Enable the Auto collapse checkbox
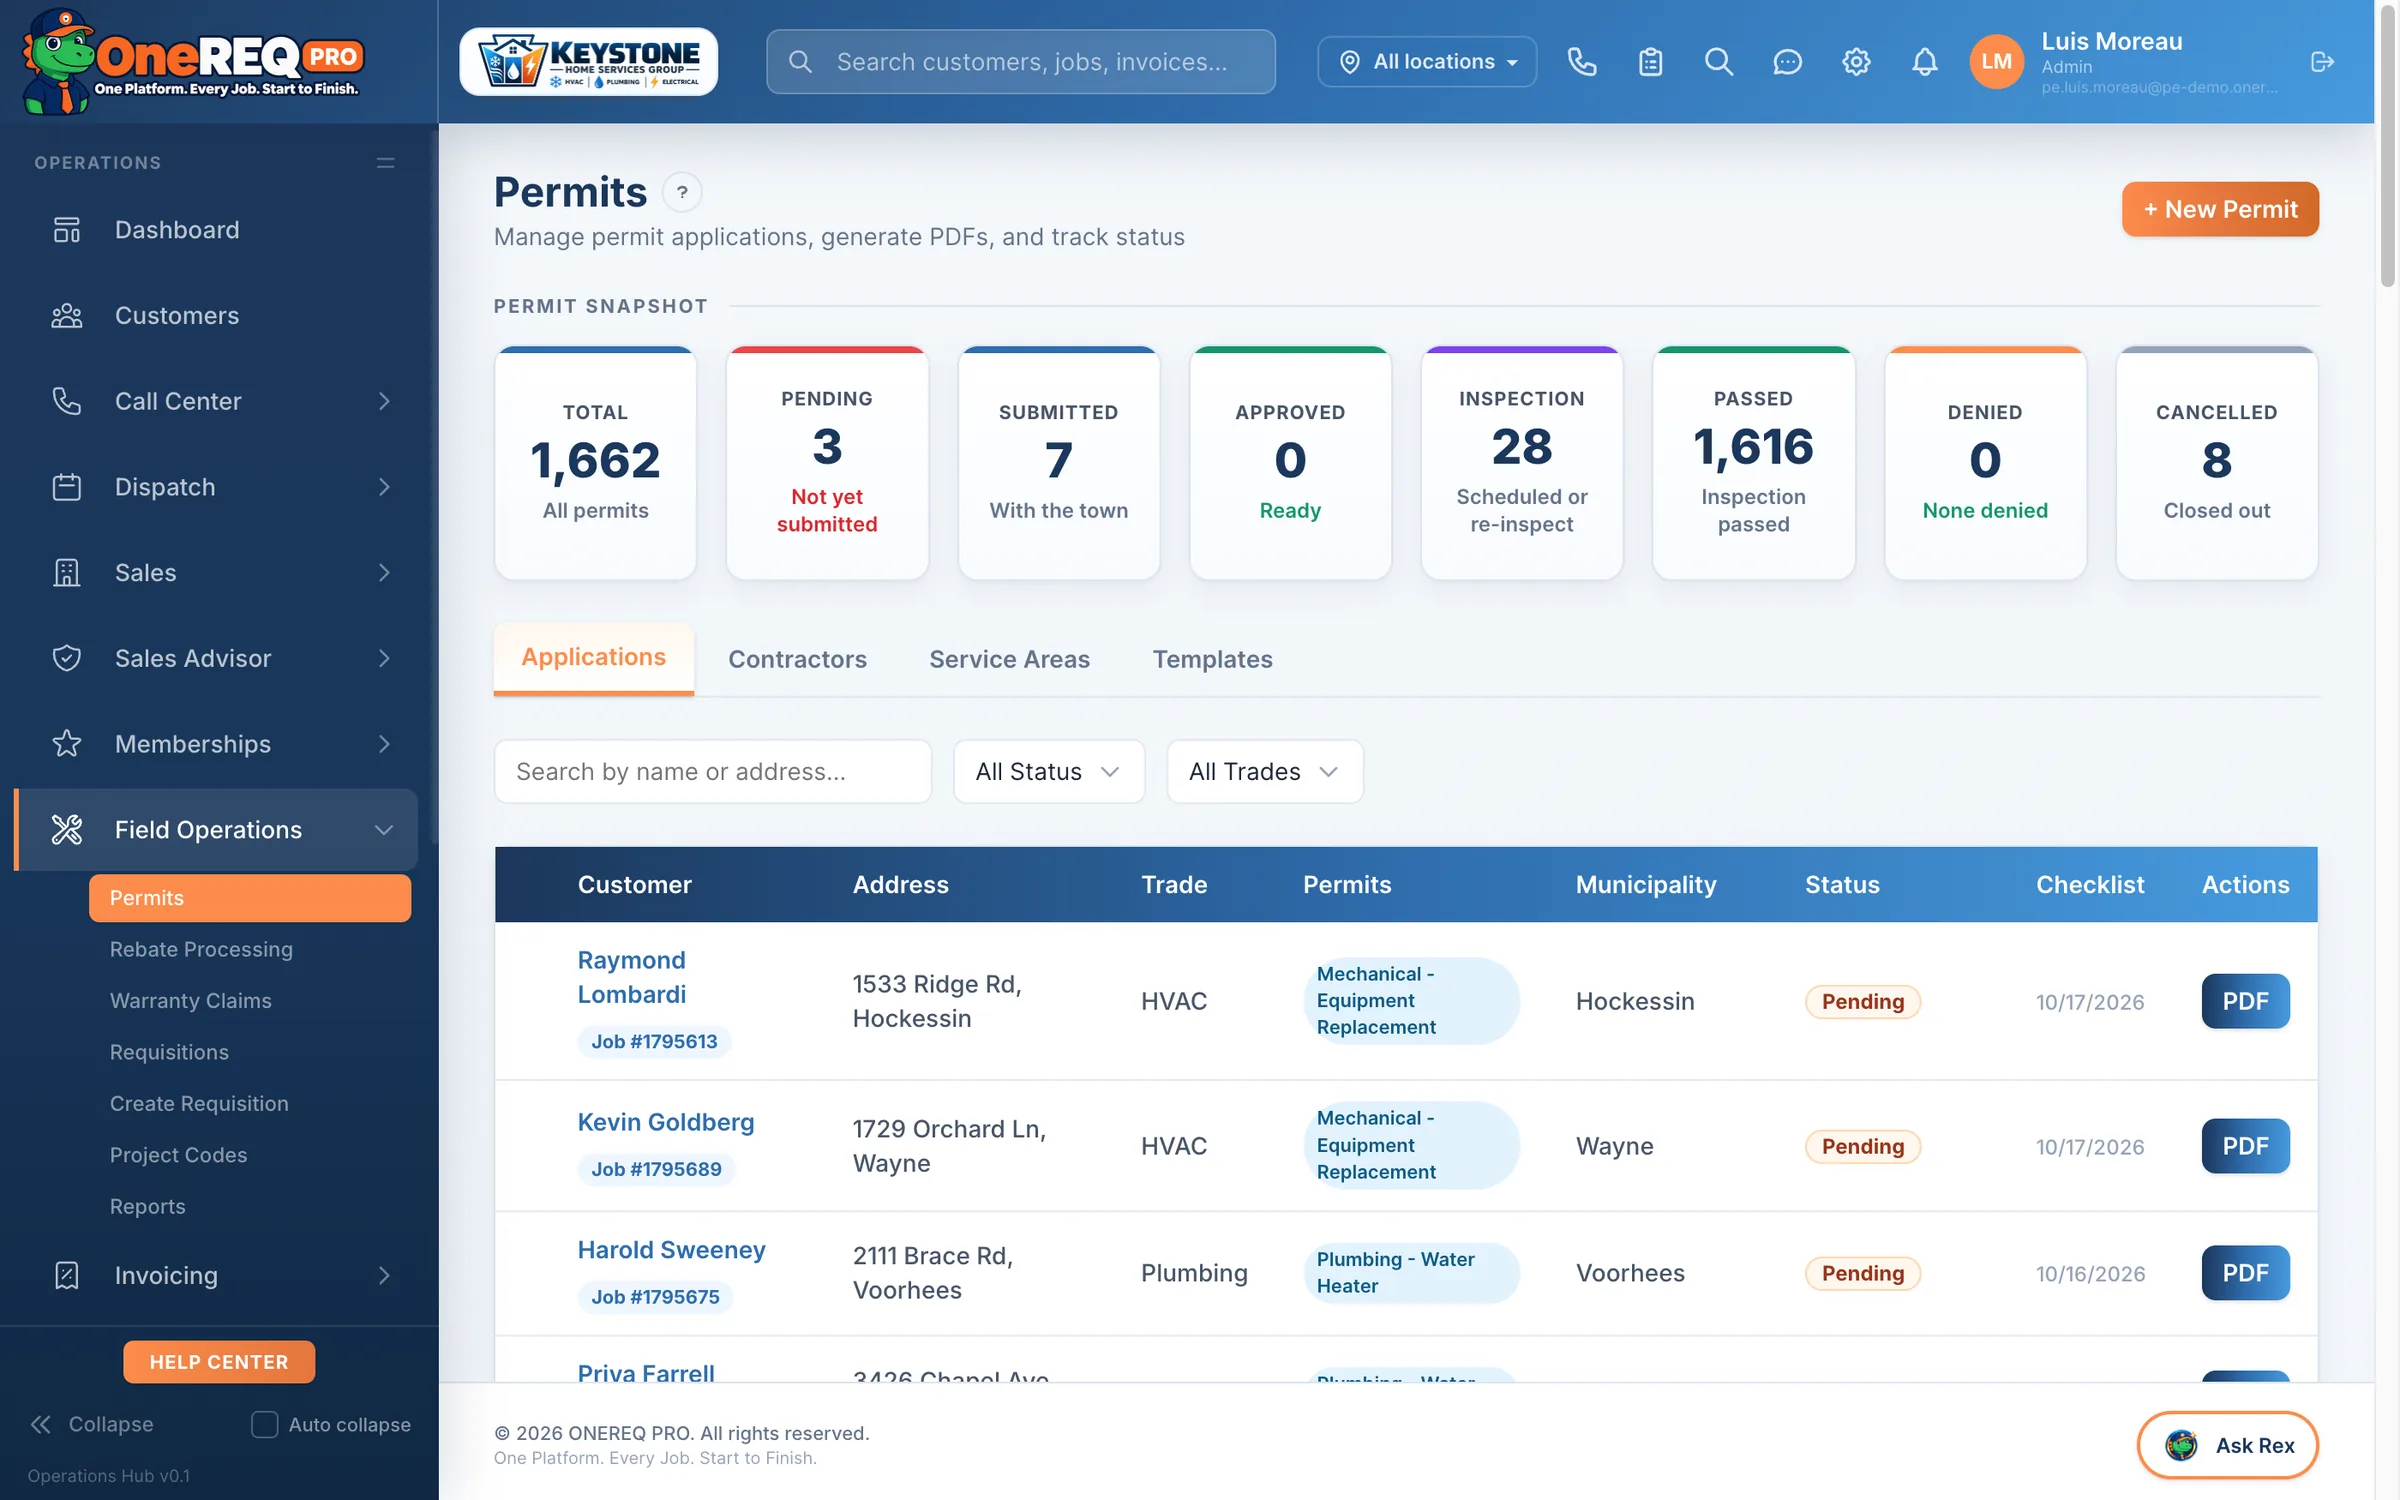Viewport: 2400px width, 1500px height. [x=264, y=1424]
